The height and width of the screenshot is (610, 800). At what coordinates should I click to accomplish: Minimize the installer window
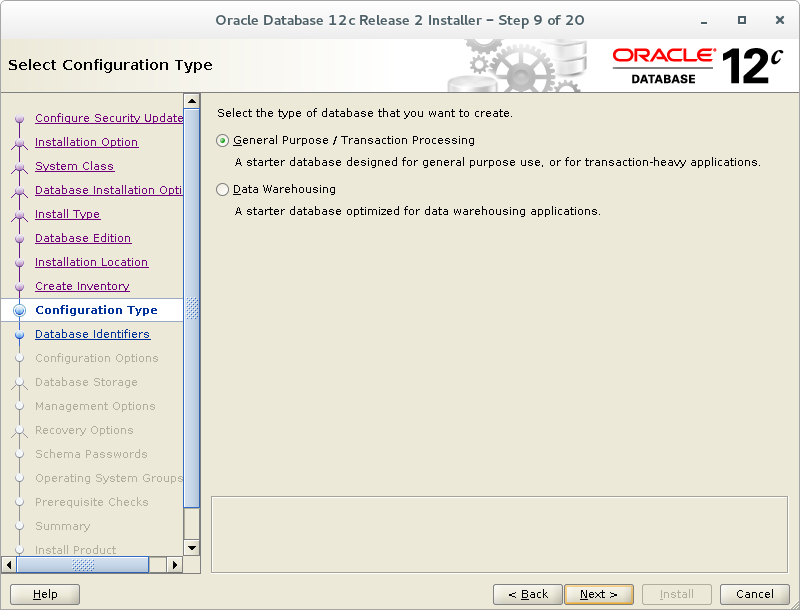[x=704, y=20]
